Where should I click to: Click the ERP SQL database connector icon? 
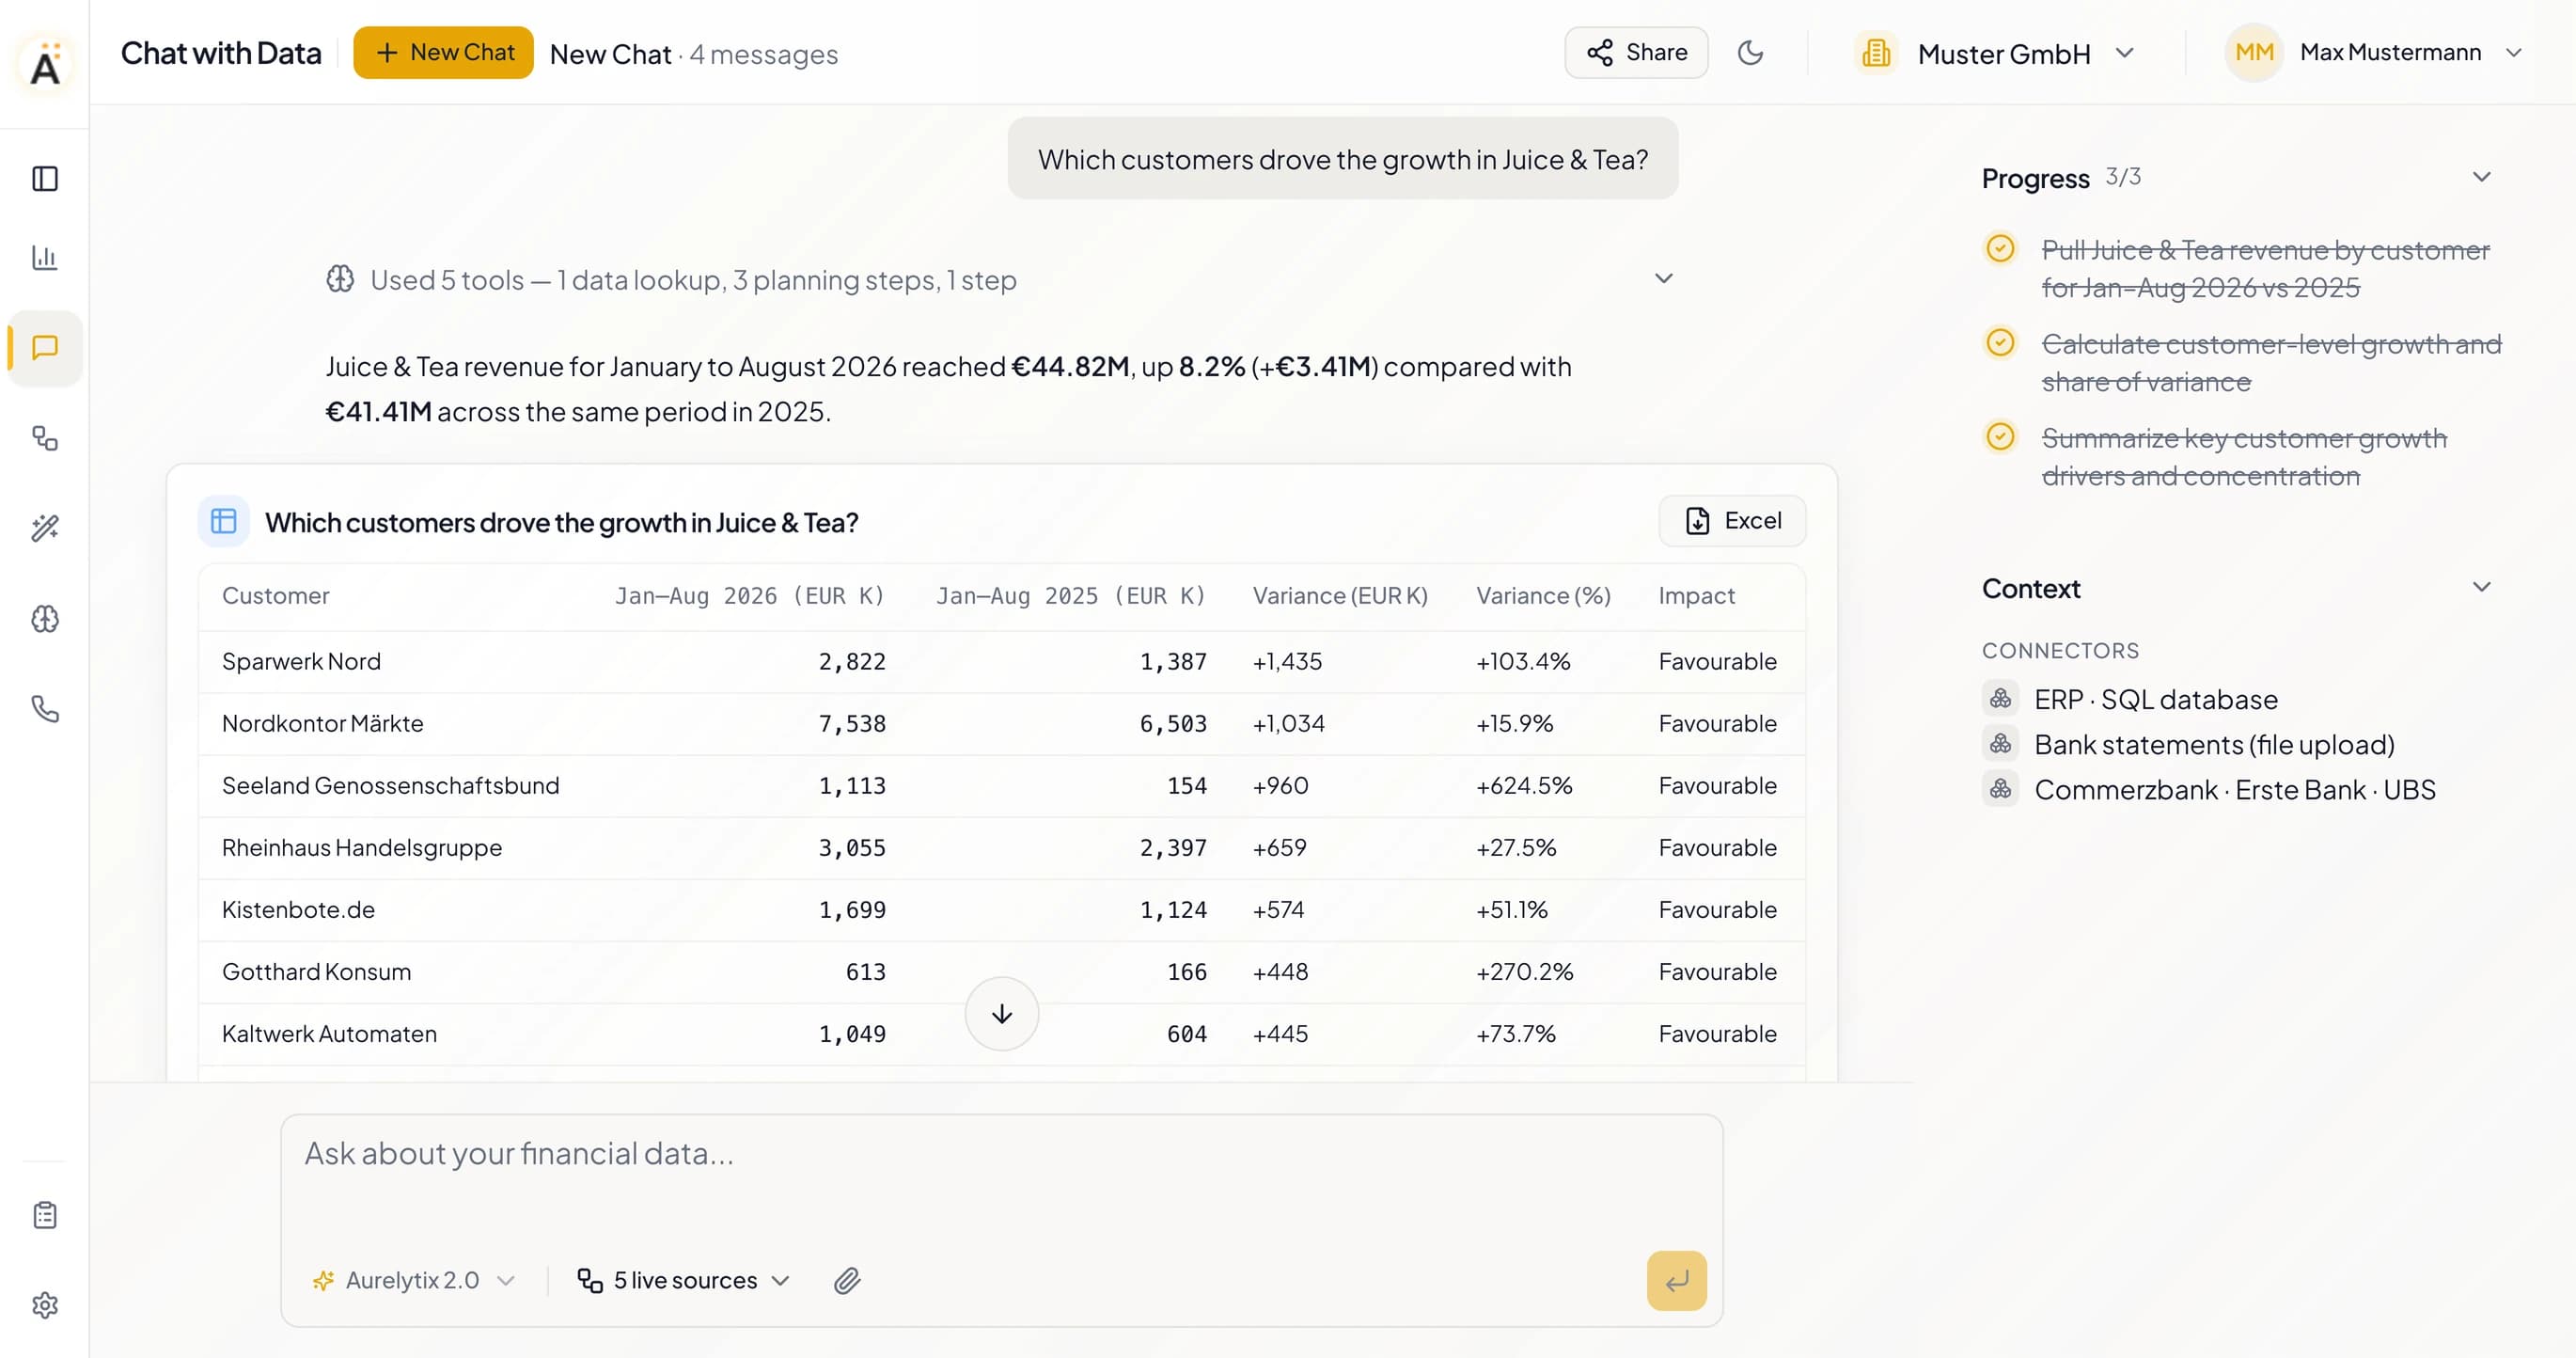(2000, 698)
